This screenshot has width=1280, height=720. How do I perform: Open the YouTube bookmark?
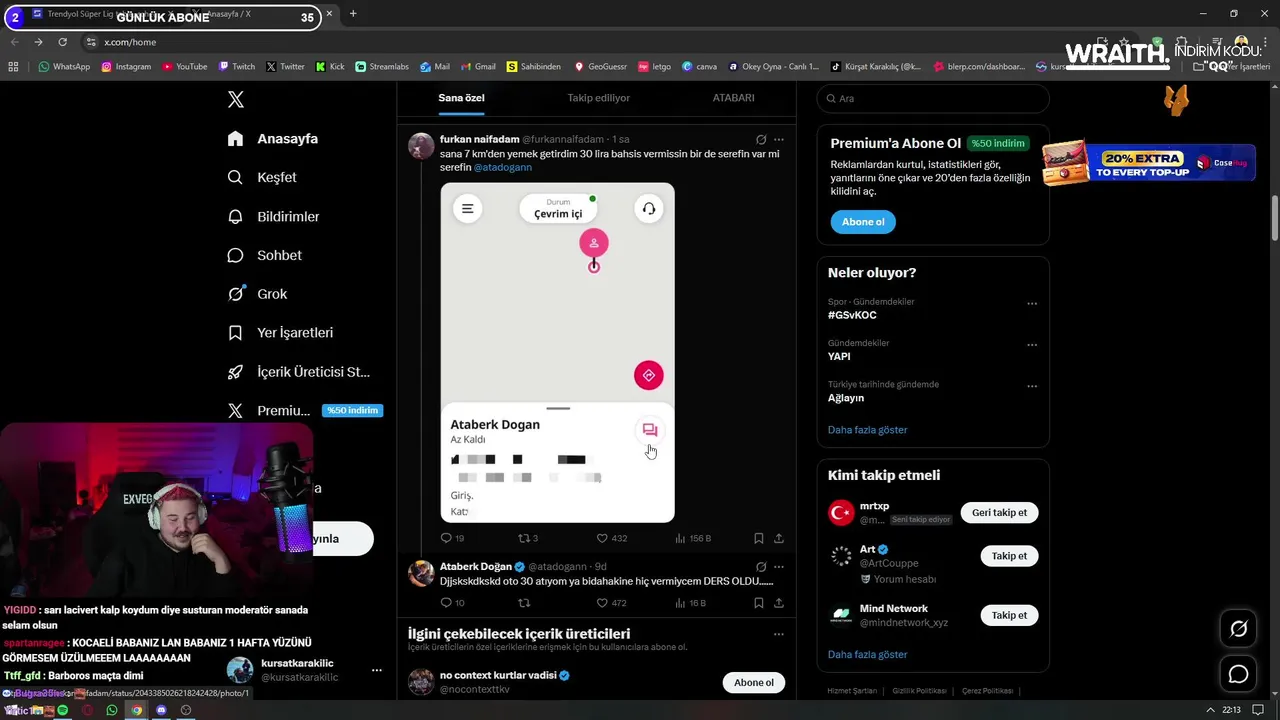point(185,67)
